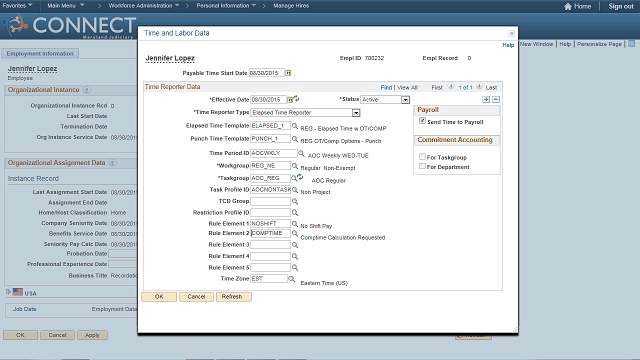Click the Refresh button in the dialog
This screenshot has height=360, width=640.
click(233, 297)
